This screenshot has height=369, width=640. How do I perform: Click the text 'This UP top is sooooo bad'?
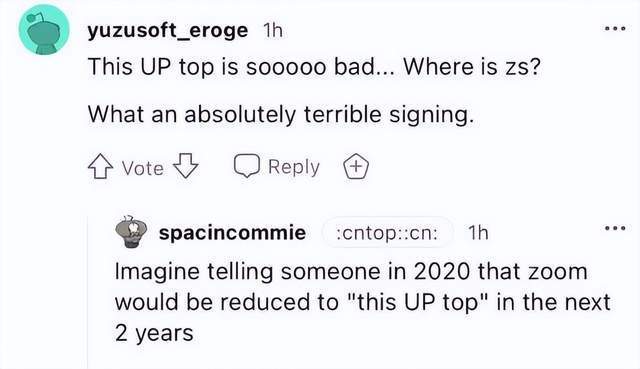(x=231, y=67)
